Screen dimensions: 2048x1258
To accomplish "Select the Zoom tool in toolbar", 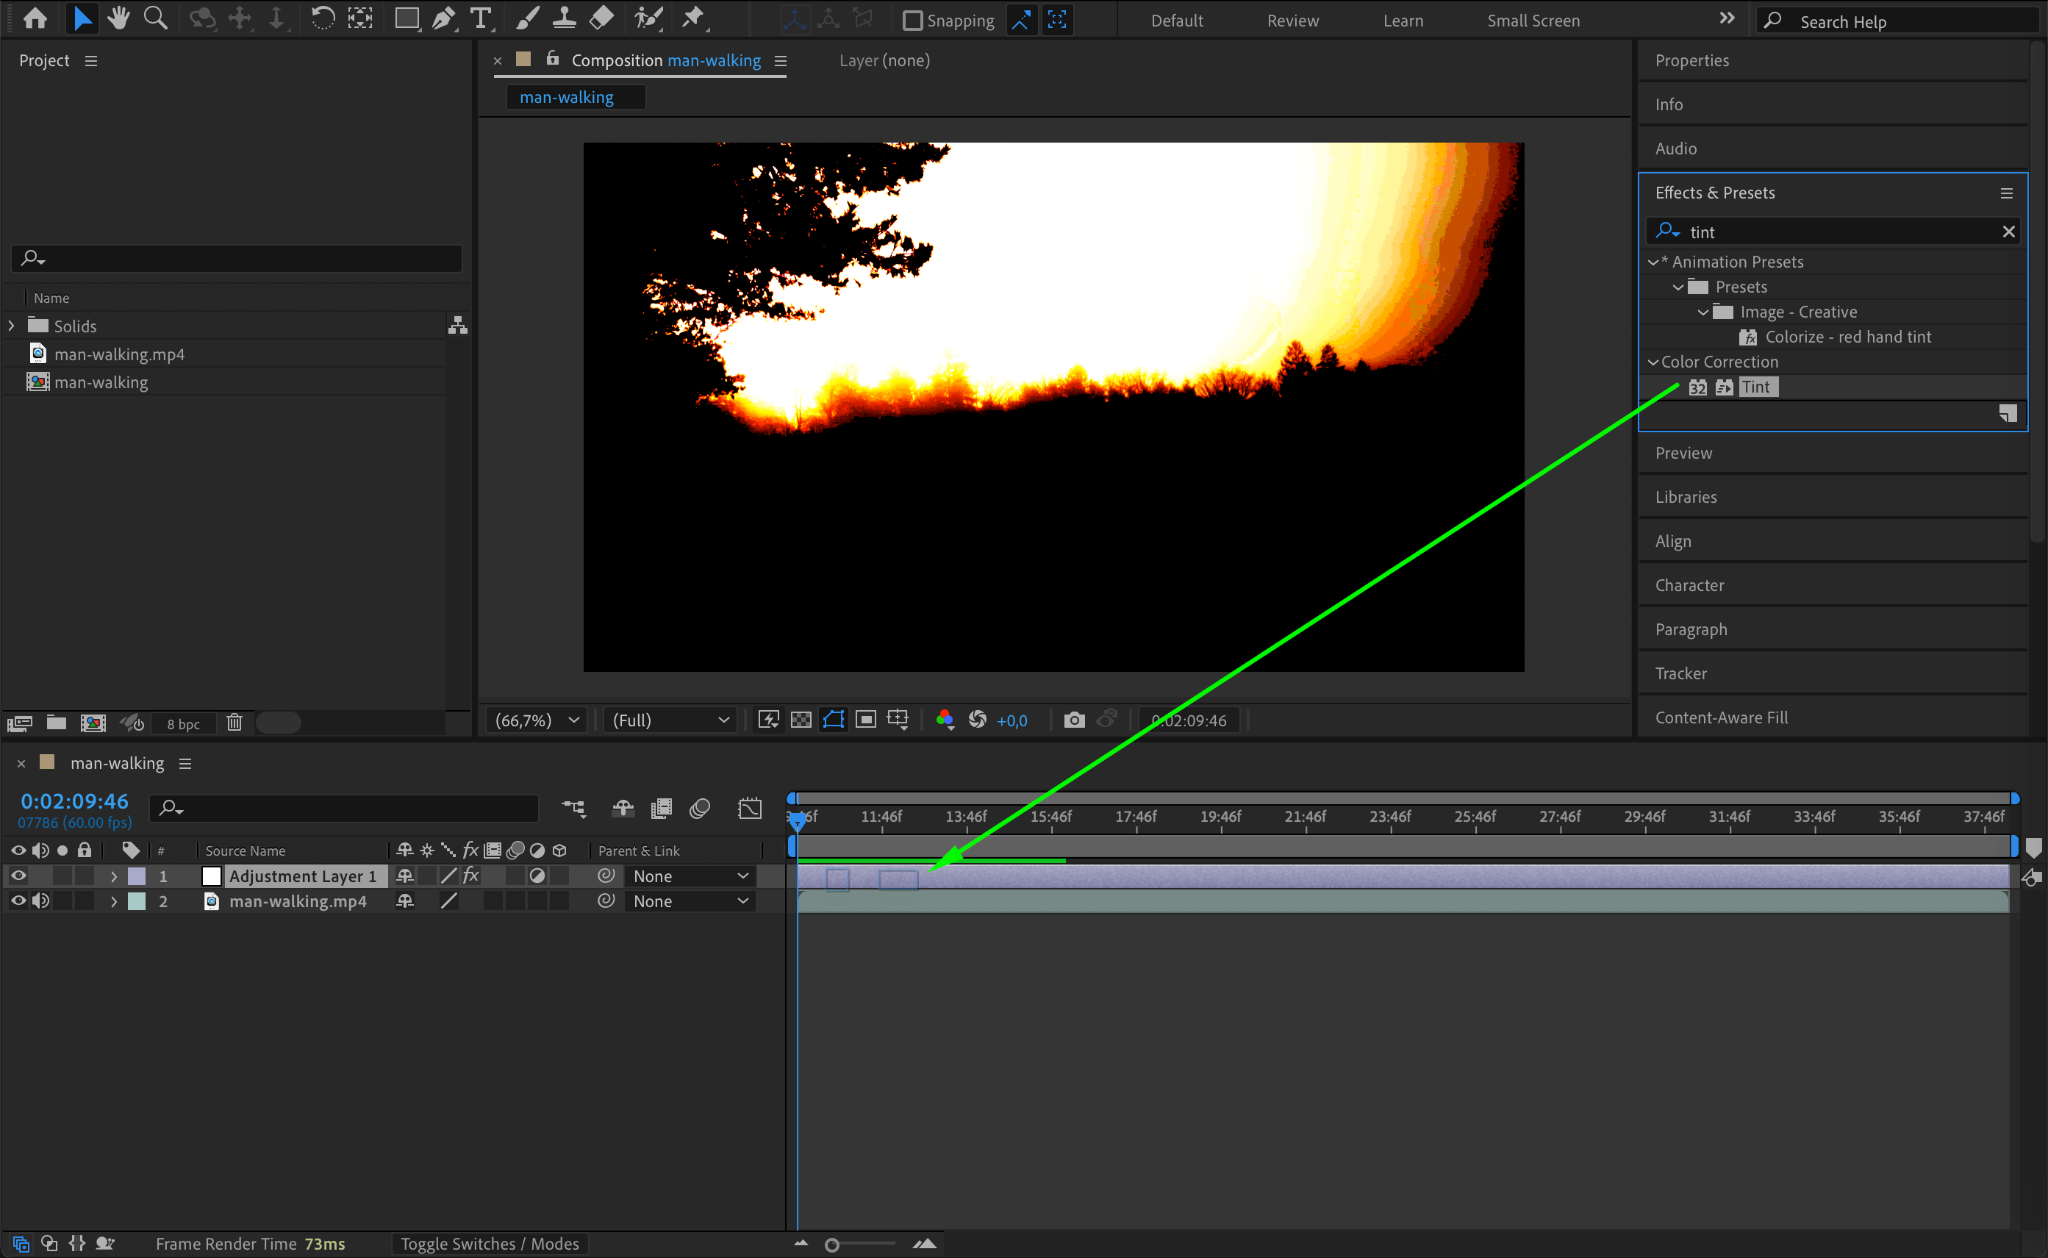I will [x=155, y=18].
